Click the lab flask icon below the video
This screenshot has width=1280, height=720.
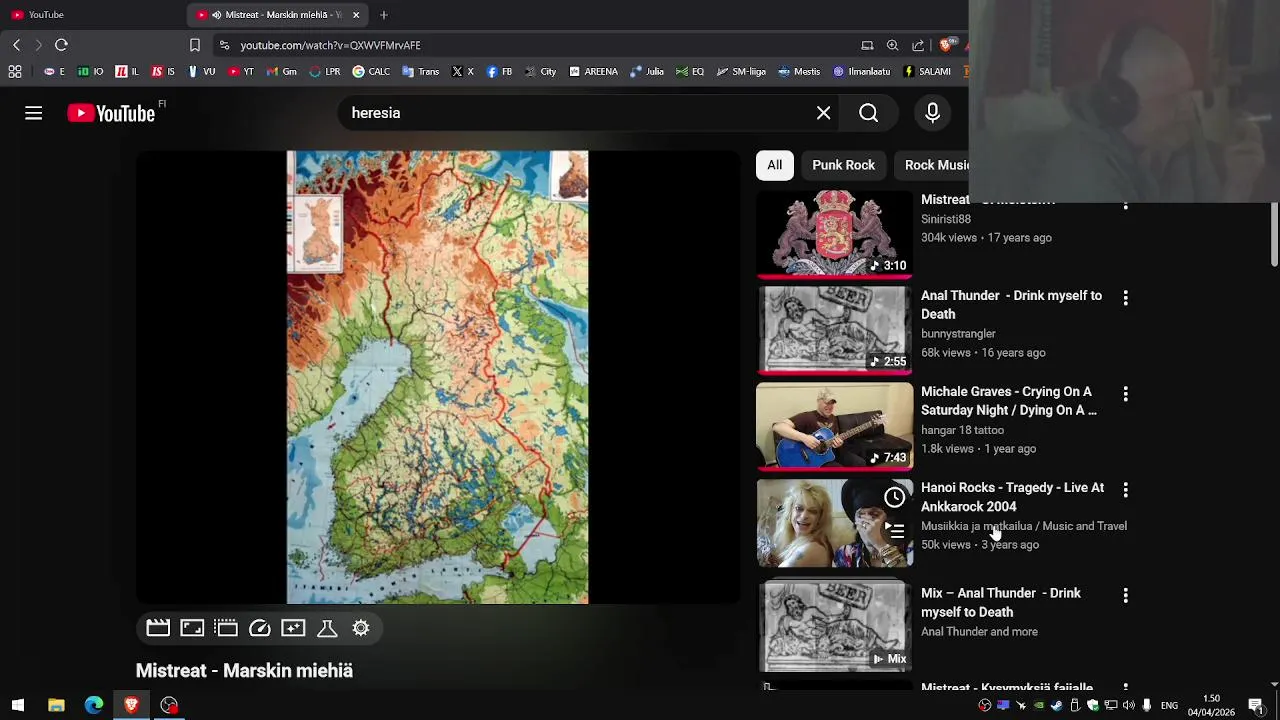pyautogui.click(x=327, y=628)
